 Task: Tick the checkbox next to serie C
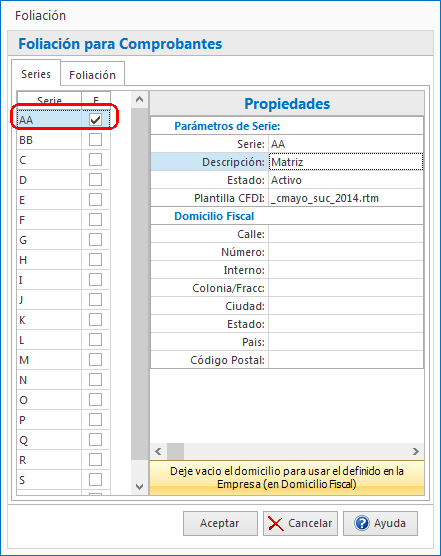tap(95, 160)
